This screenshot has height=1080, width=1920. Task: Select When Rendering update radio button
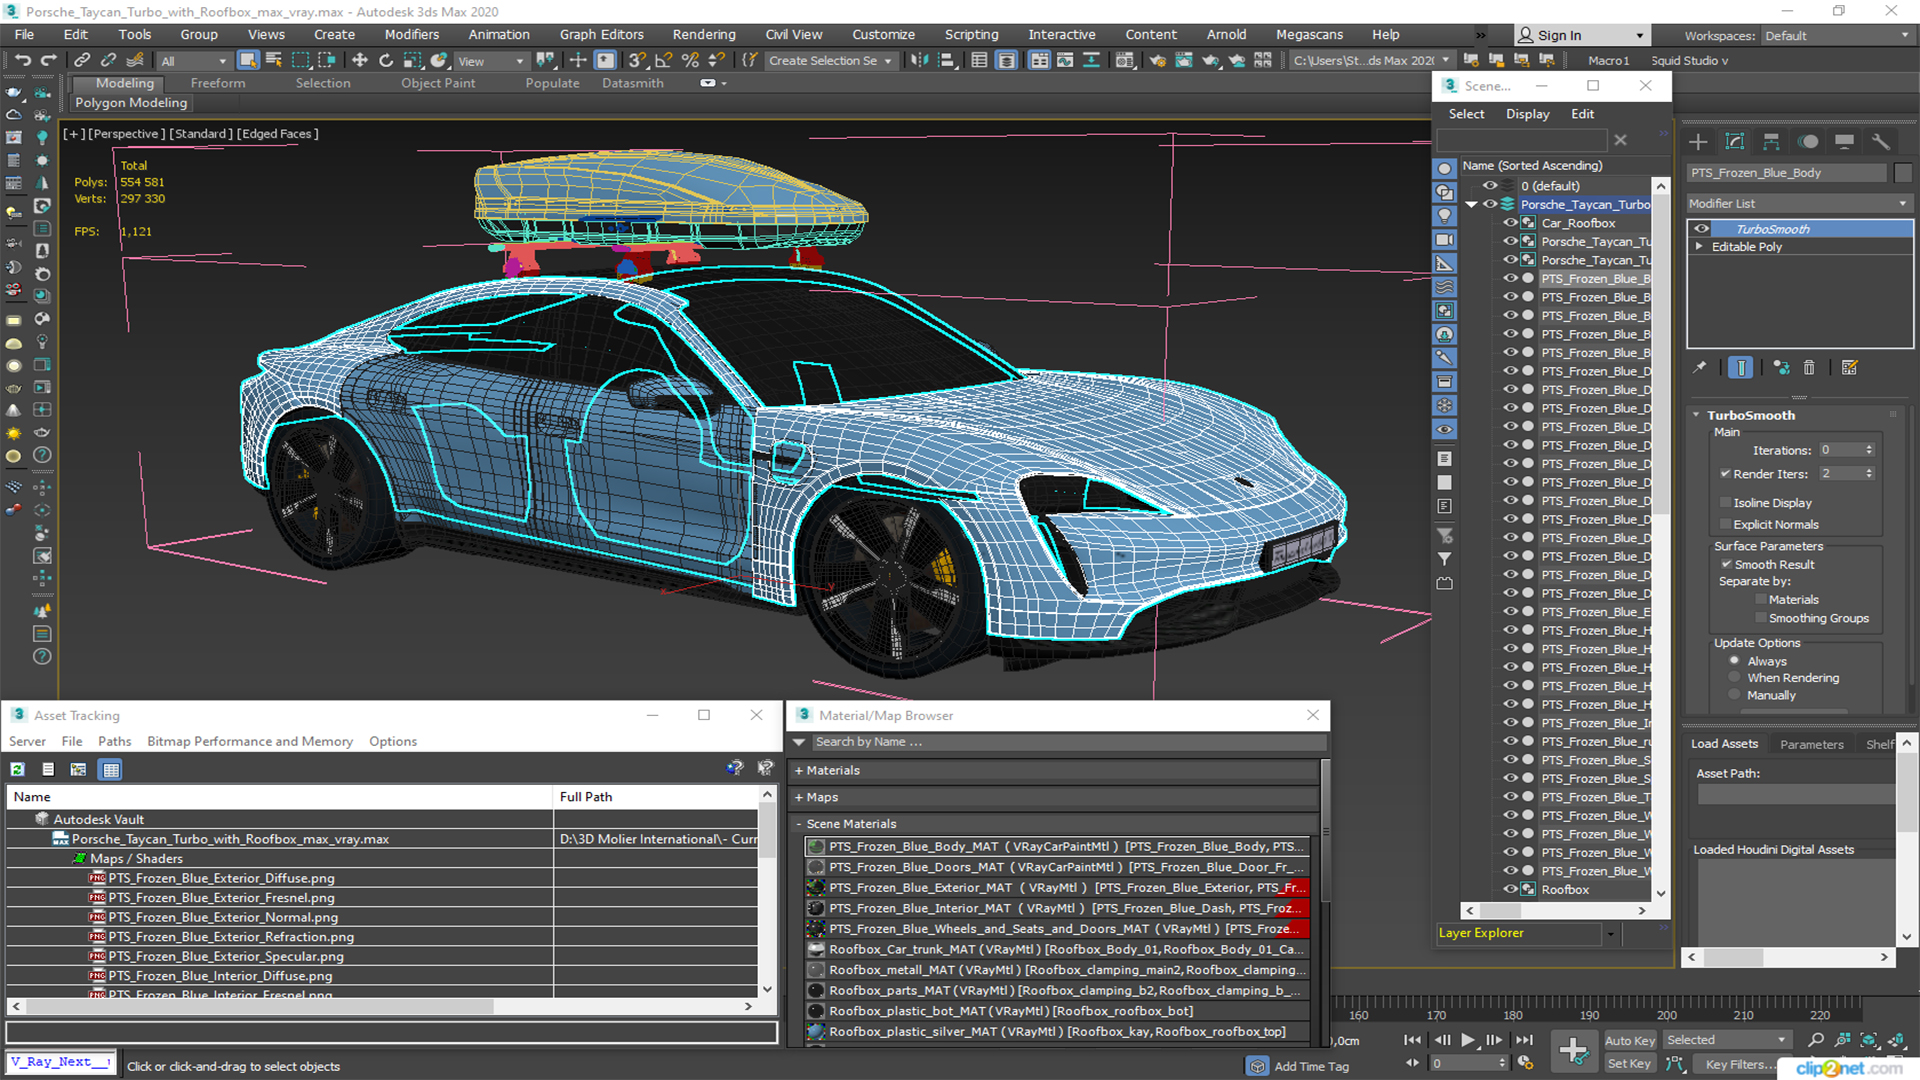tap(1735, 678)
